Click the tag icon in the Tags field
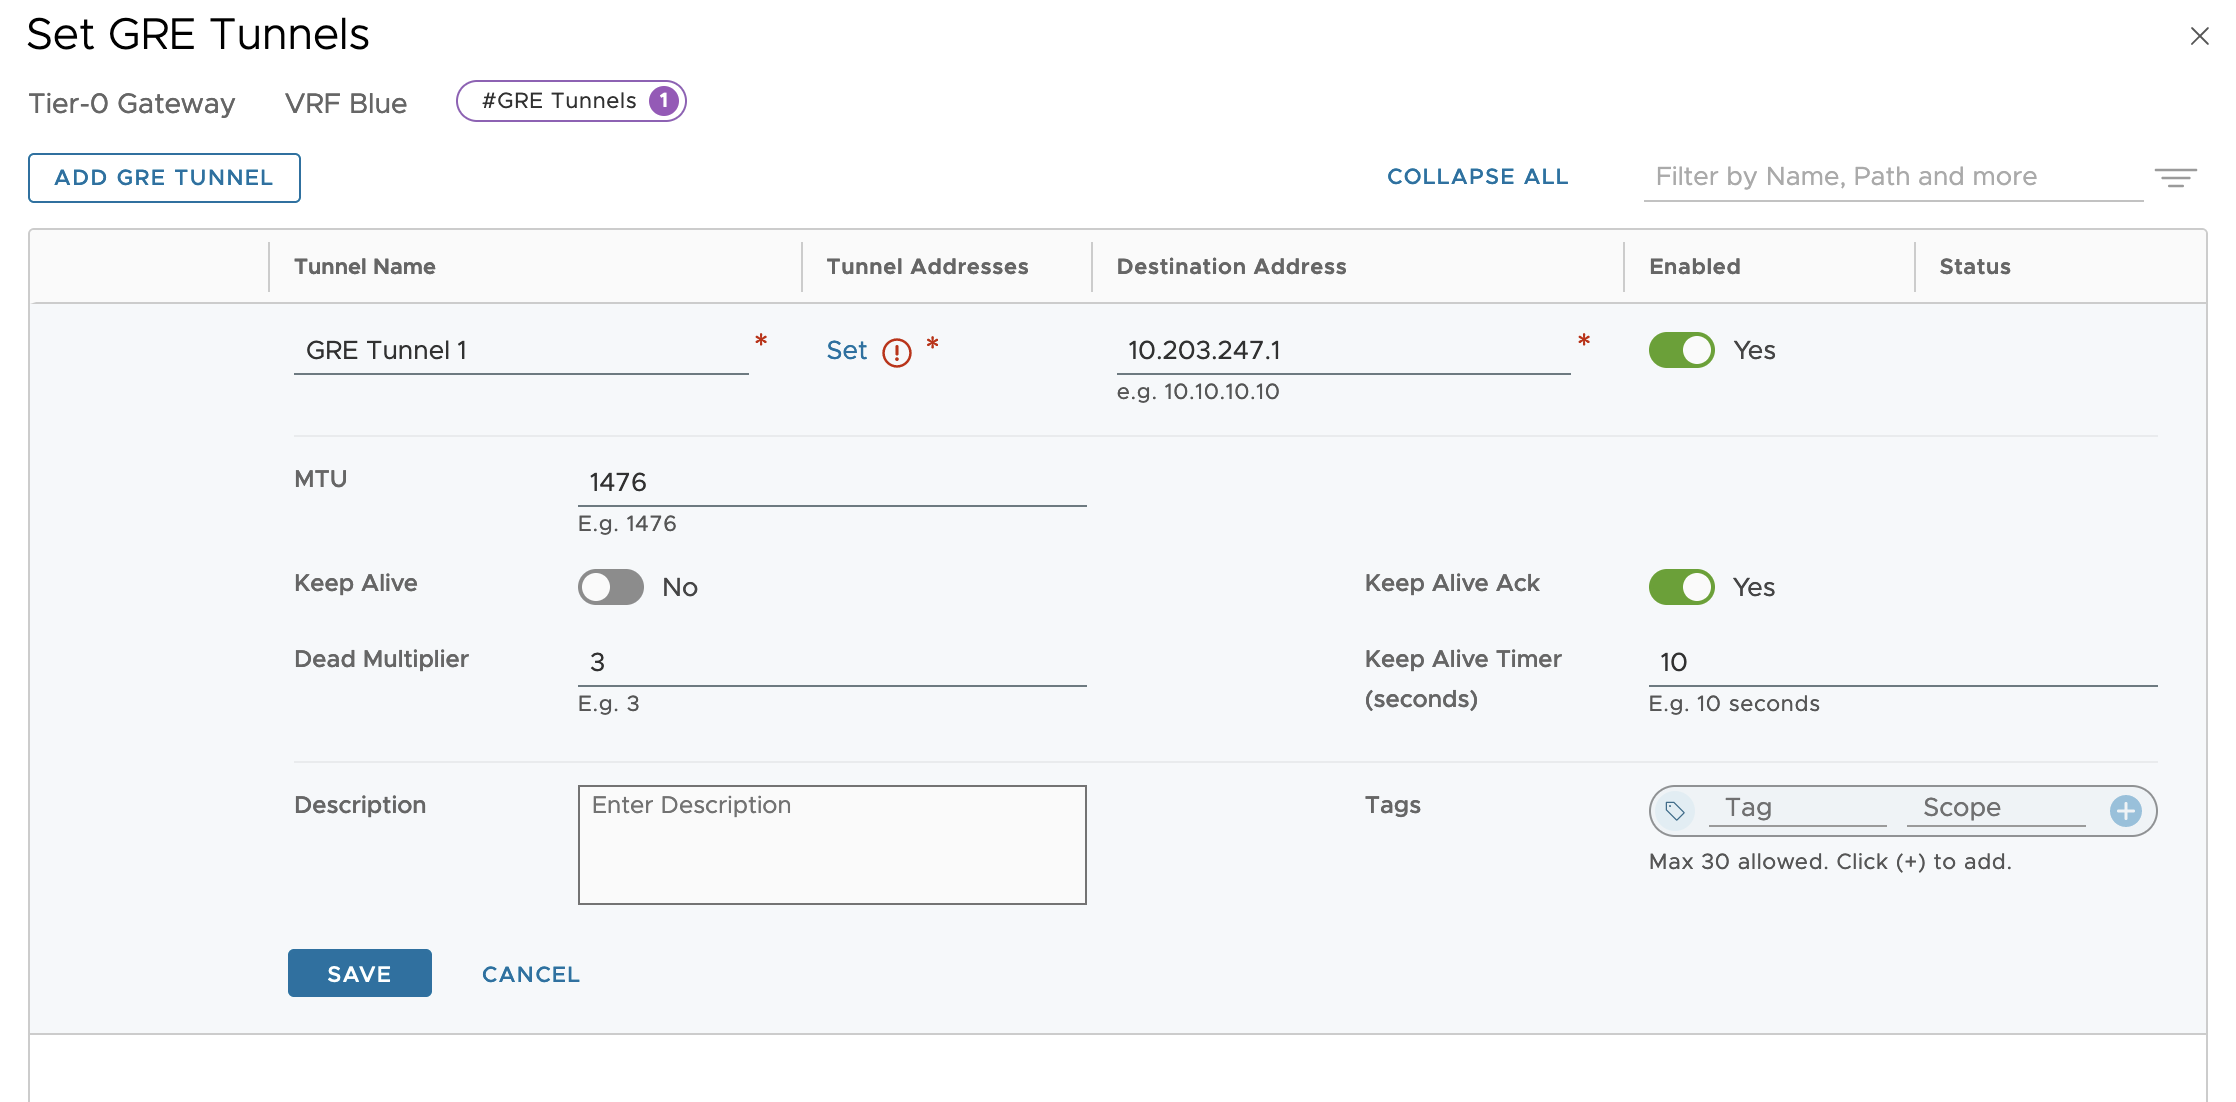This screenshot has width=2236, height=1102. coord(1677,811)
